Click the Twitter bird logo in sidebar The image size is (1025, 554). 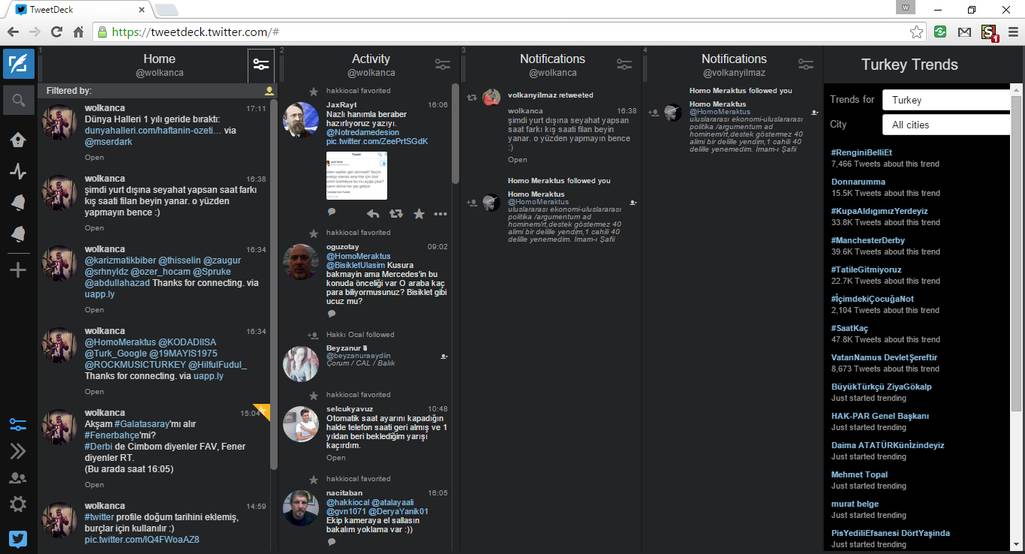click(18, 539)
